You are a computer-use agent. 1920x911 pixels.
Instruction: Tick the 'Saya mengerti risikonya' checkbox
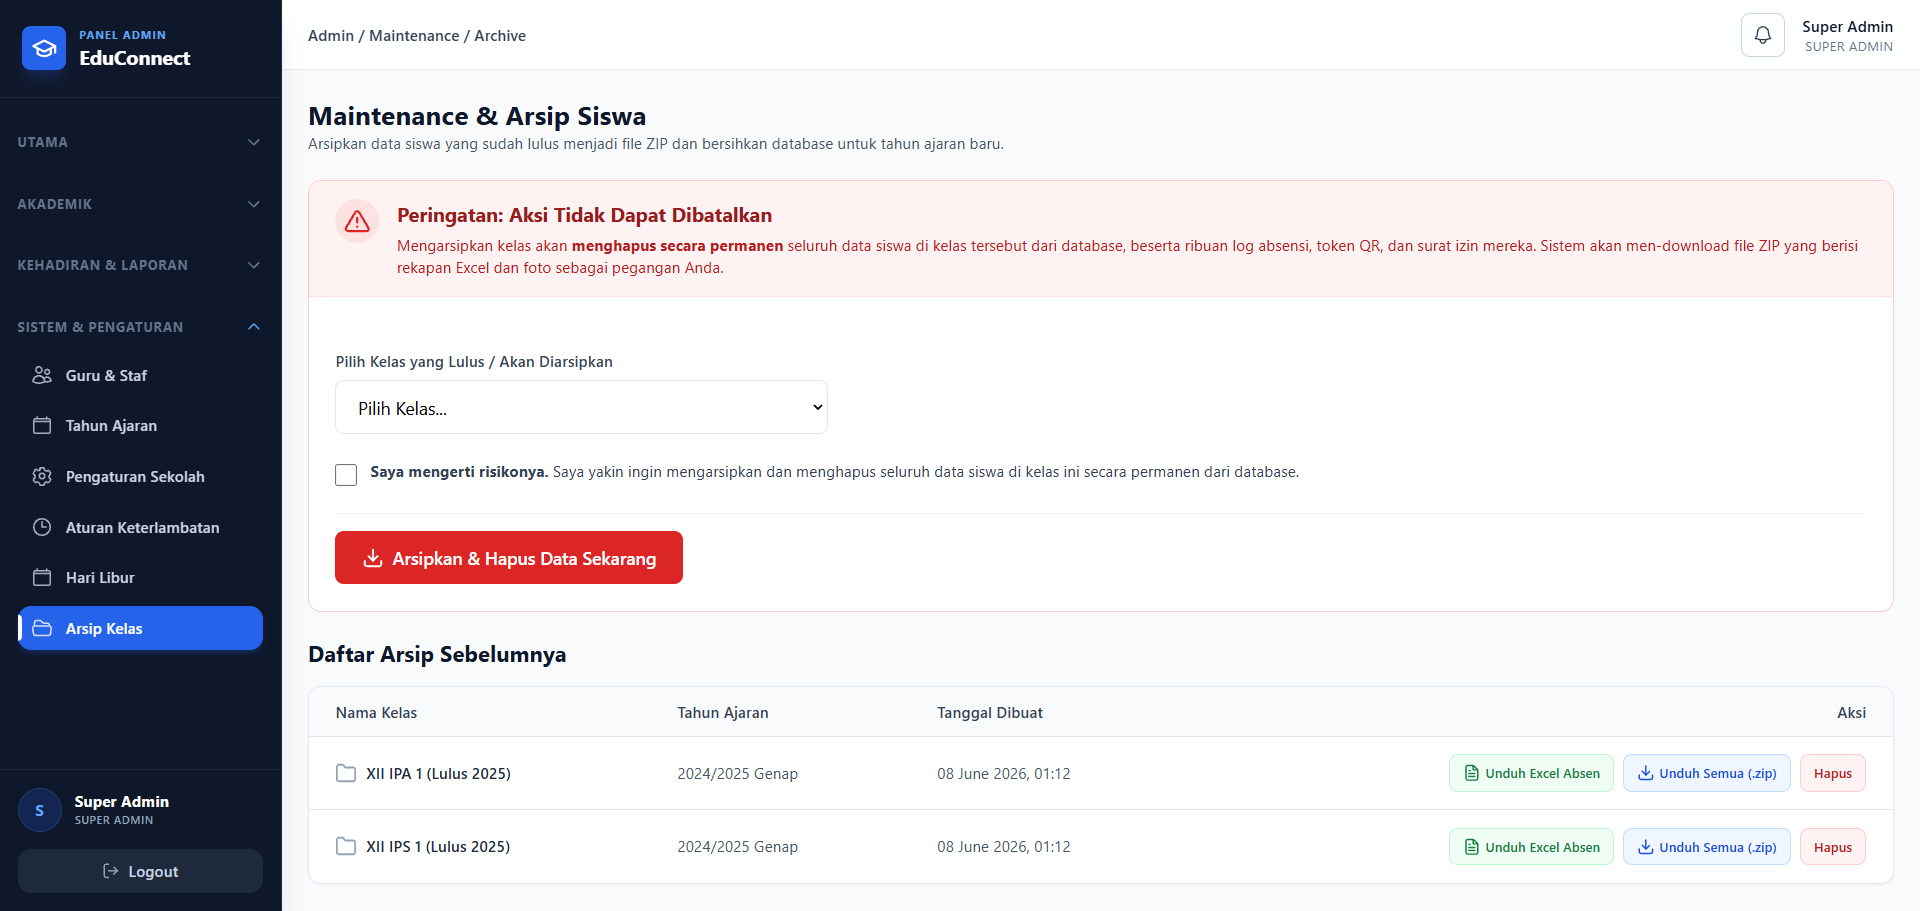(346, 474)
